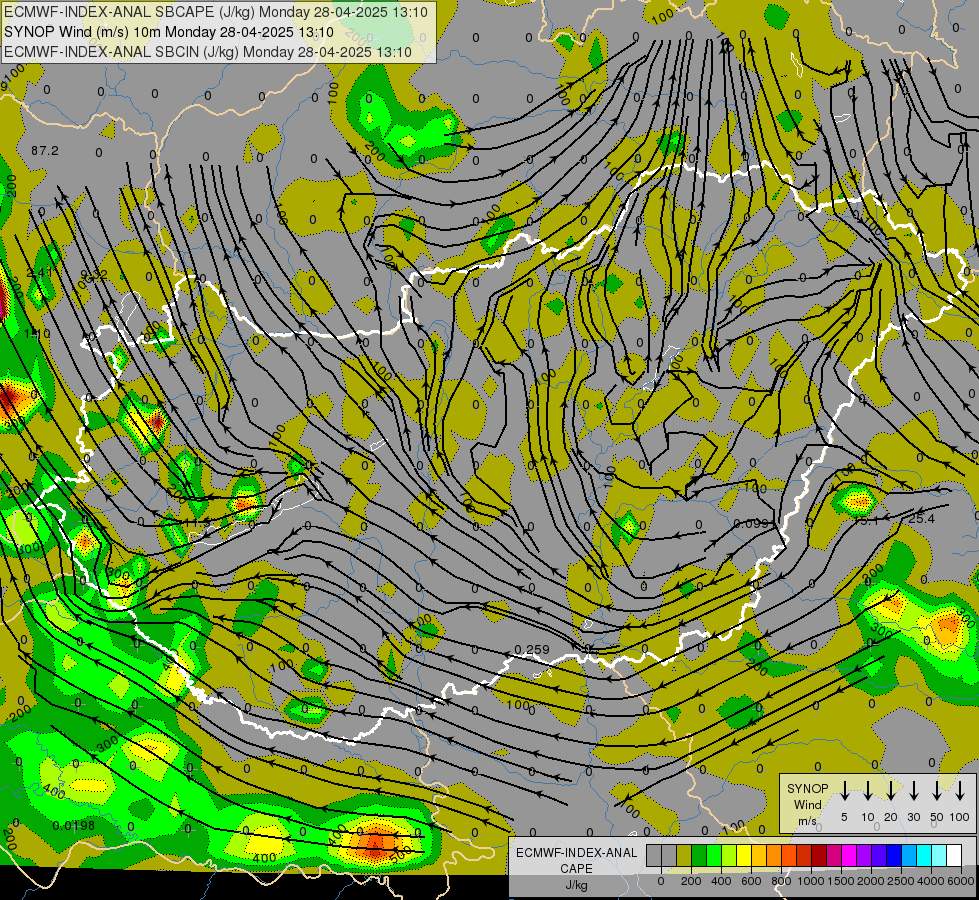Image resolution: width=979 pixels, height=900 pixels.
Task: Click the SYNOP Wind (m/s) 10m title line
Action: pos(169,32)
